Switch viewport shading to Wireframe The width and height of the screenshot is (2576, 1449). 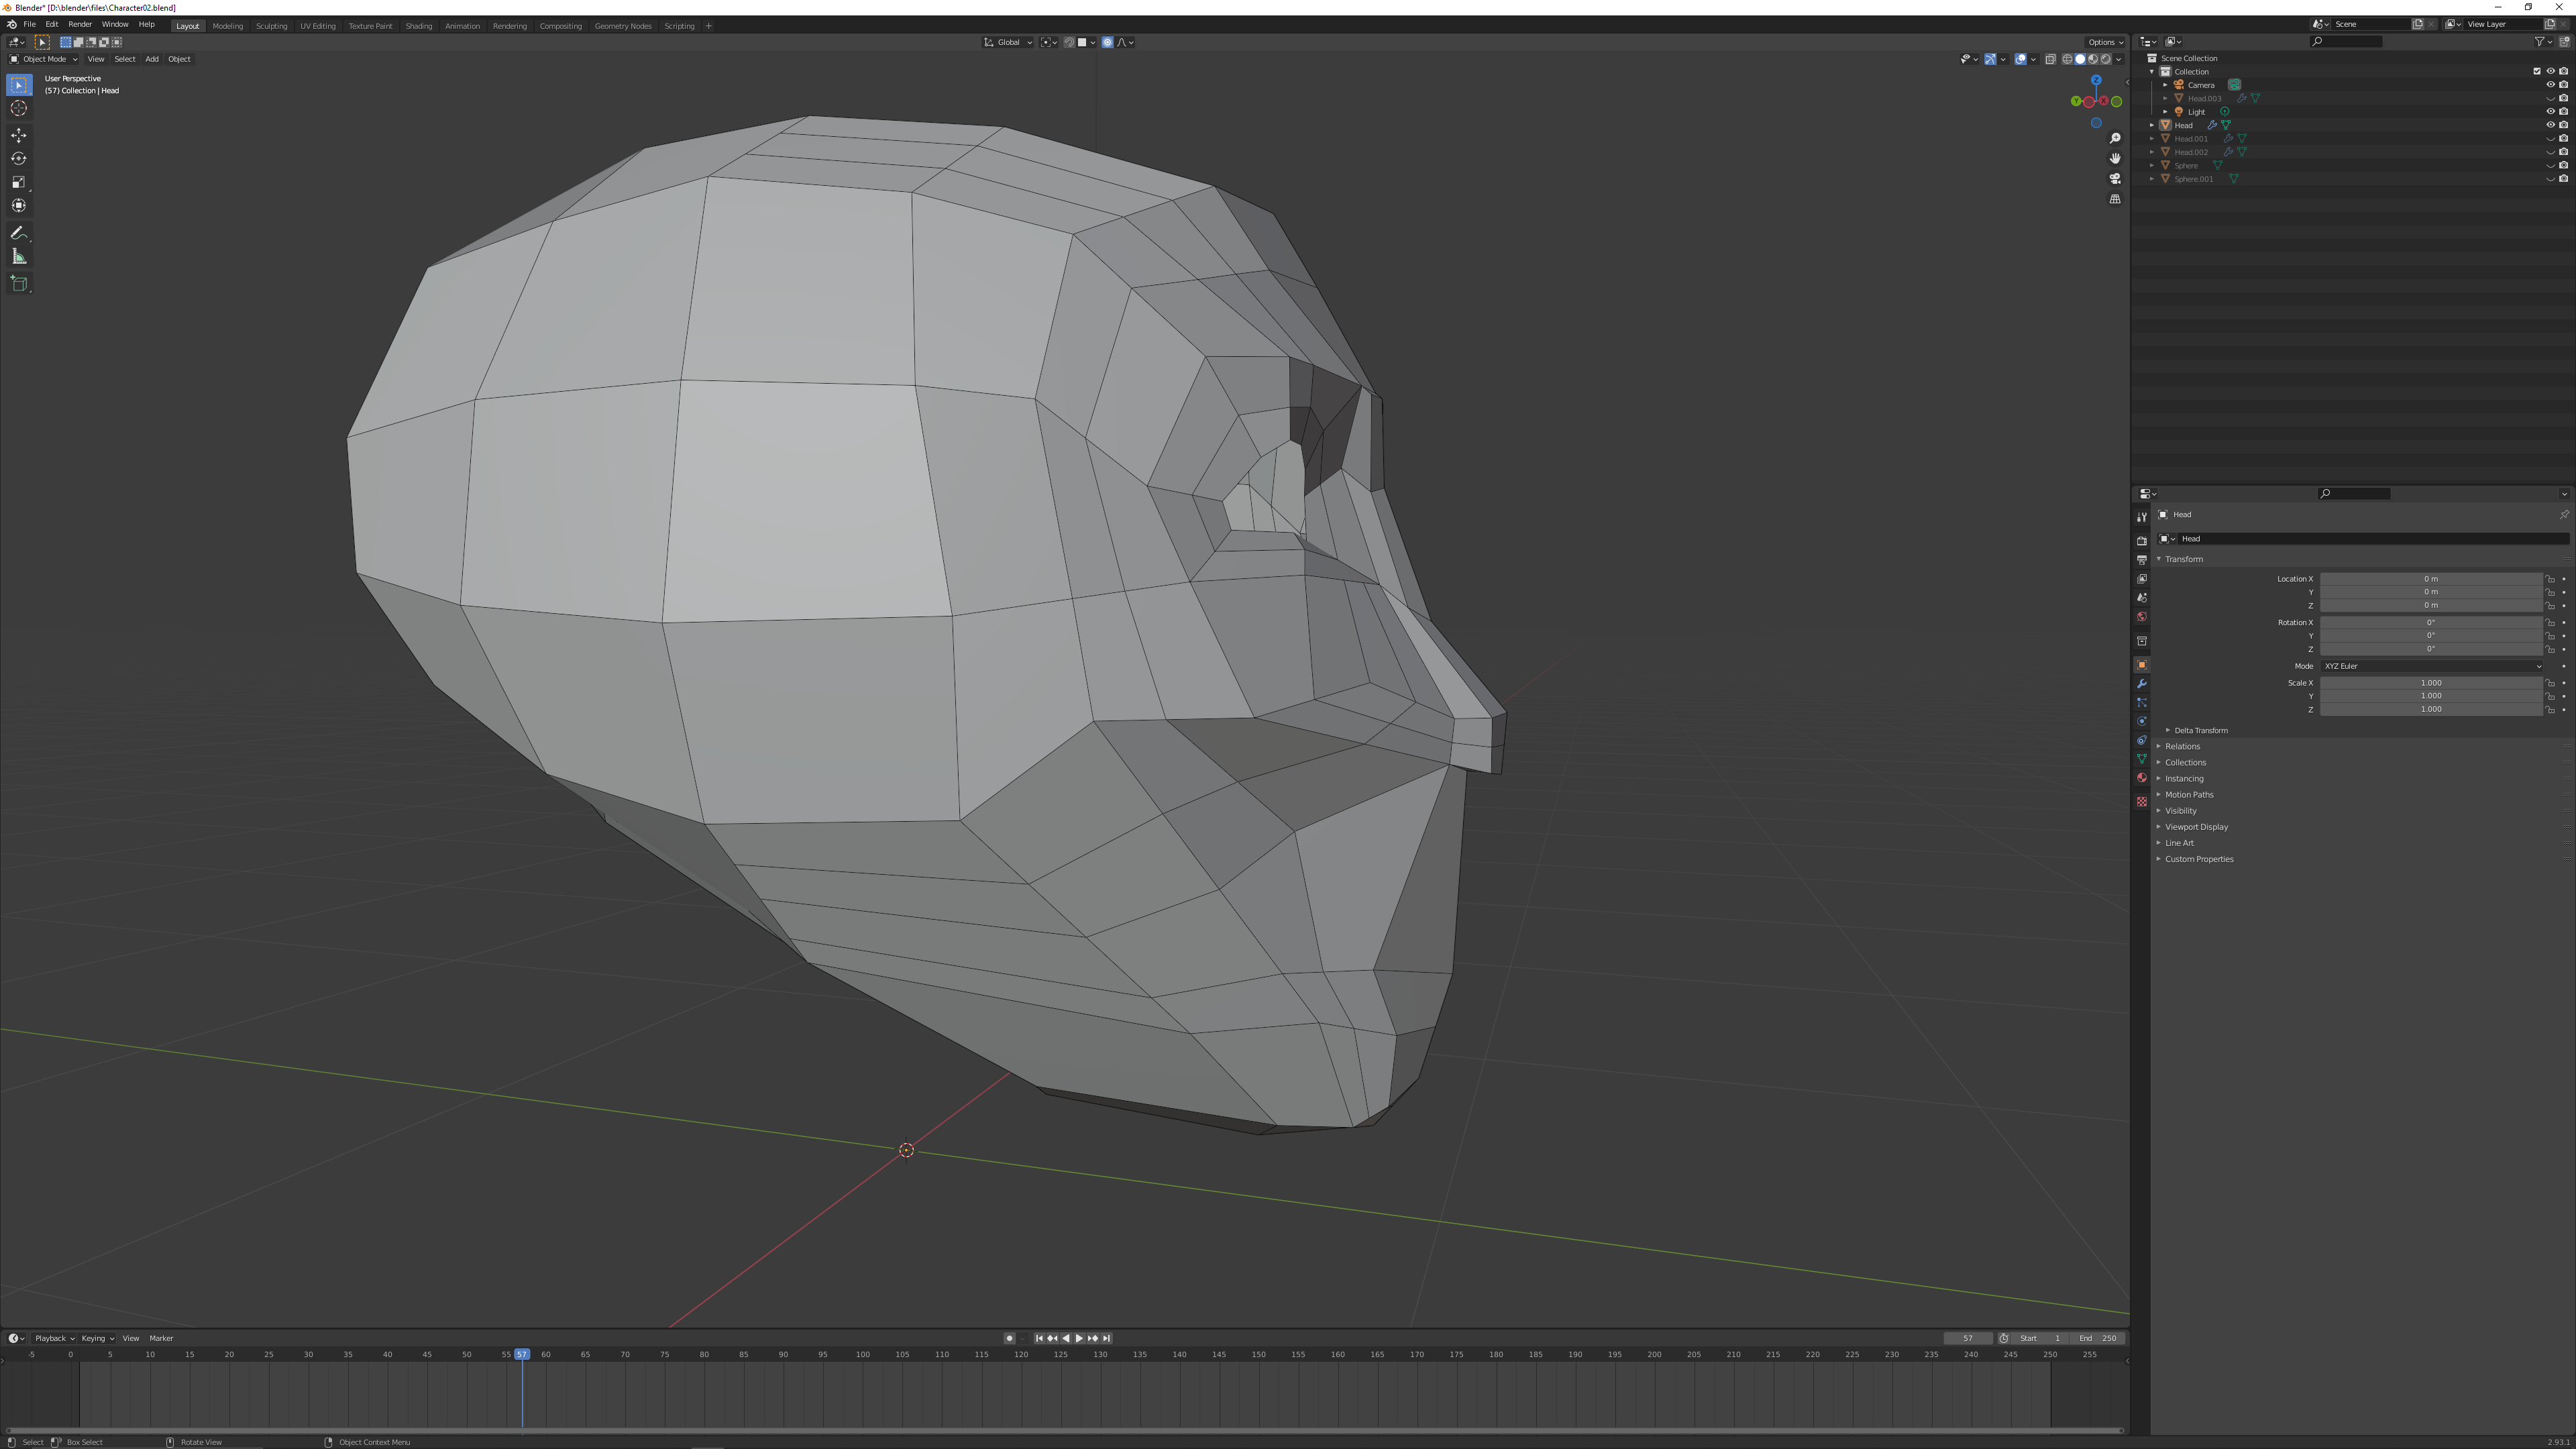point(2067,59)
